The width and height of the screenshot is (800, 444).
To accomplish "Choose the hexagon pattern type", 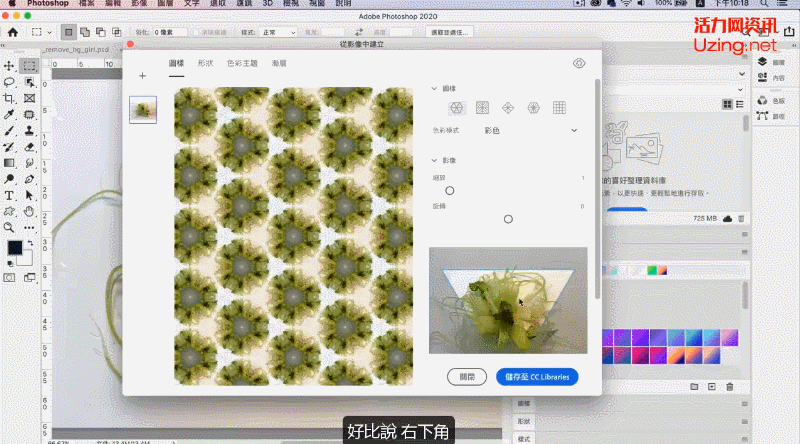I will (457, 108).
